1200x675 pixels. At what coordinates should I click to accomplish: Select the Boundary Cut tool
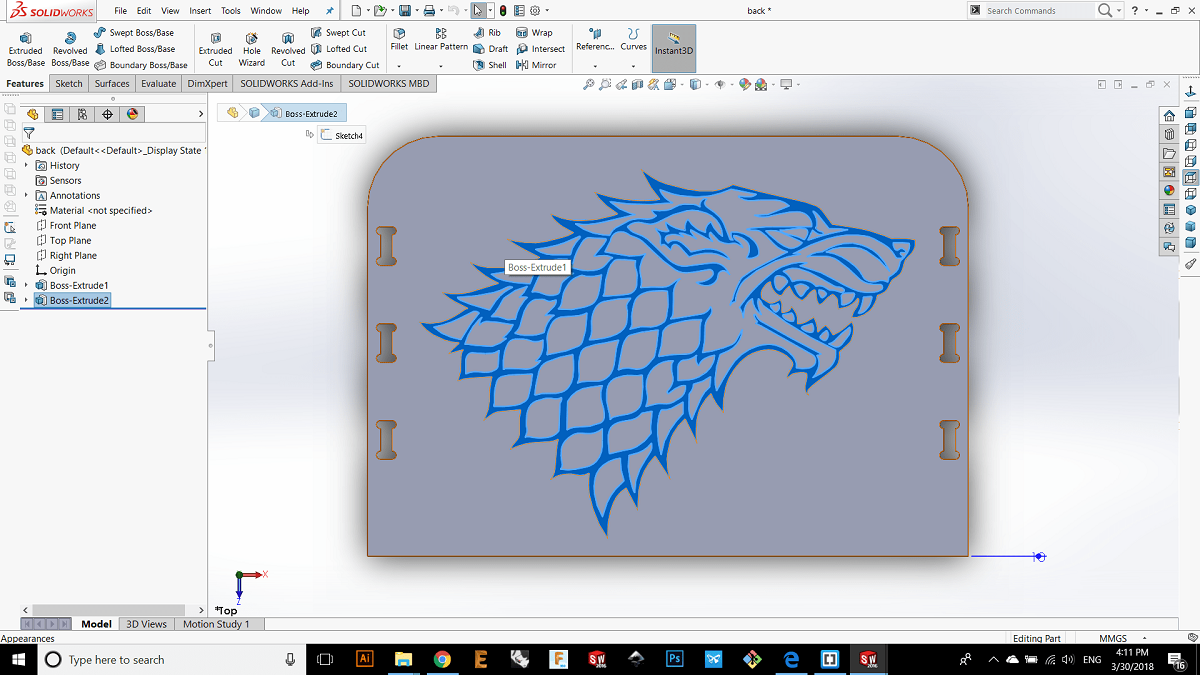click(345, 65)
